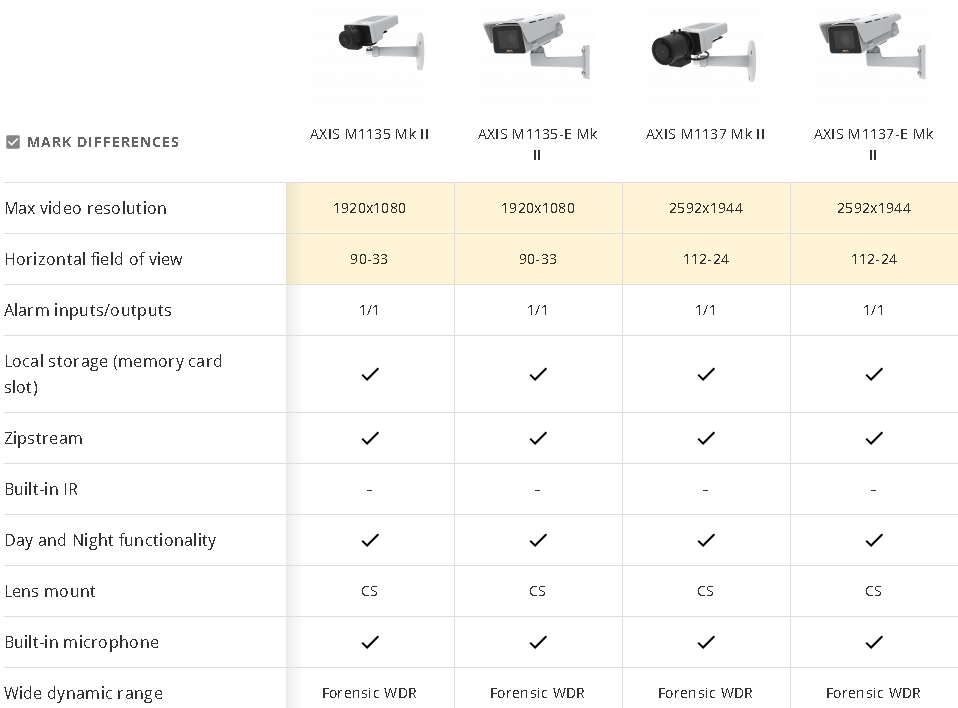Image resolution: width=958 pixels, height=708 pixels.
Task: Click the AXIS M1137 Mk II camera image
Action: (x=705, y=50)
